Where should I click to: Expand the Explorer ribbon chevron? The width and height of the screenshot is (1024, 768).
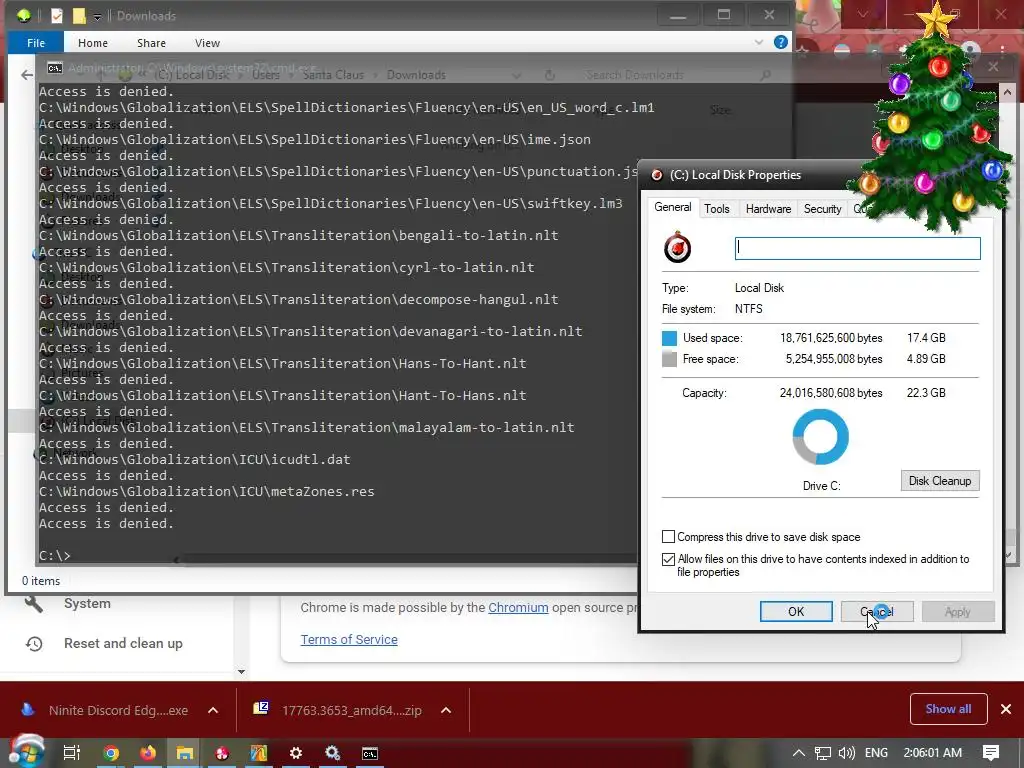[x=759, y=42]
